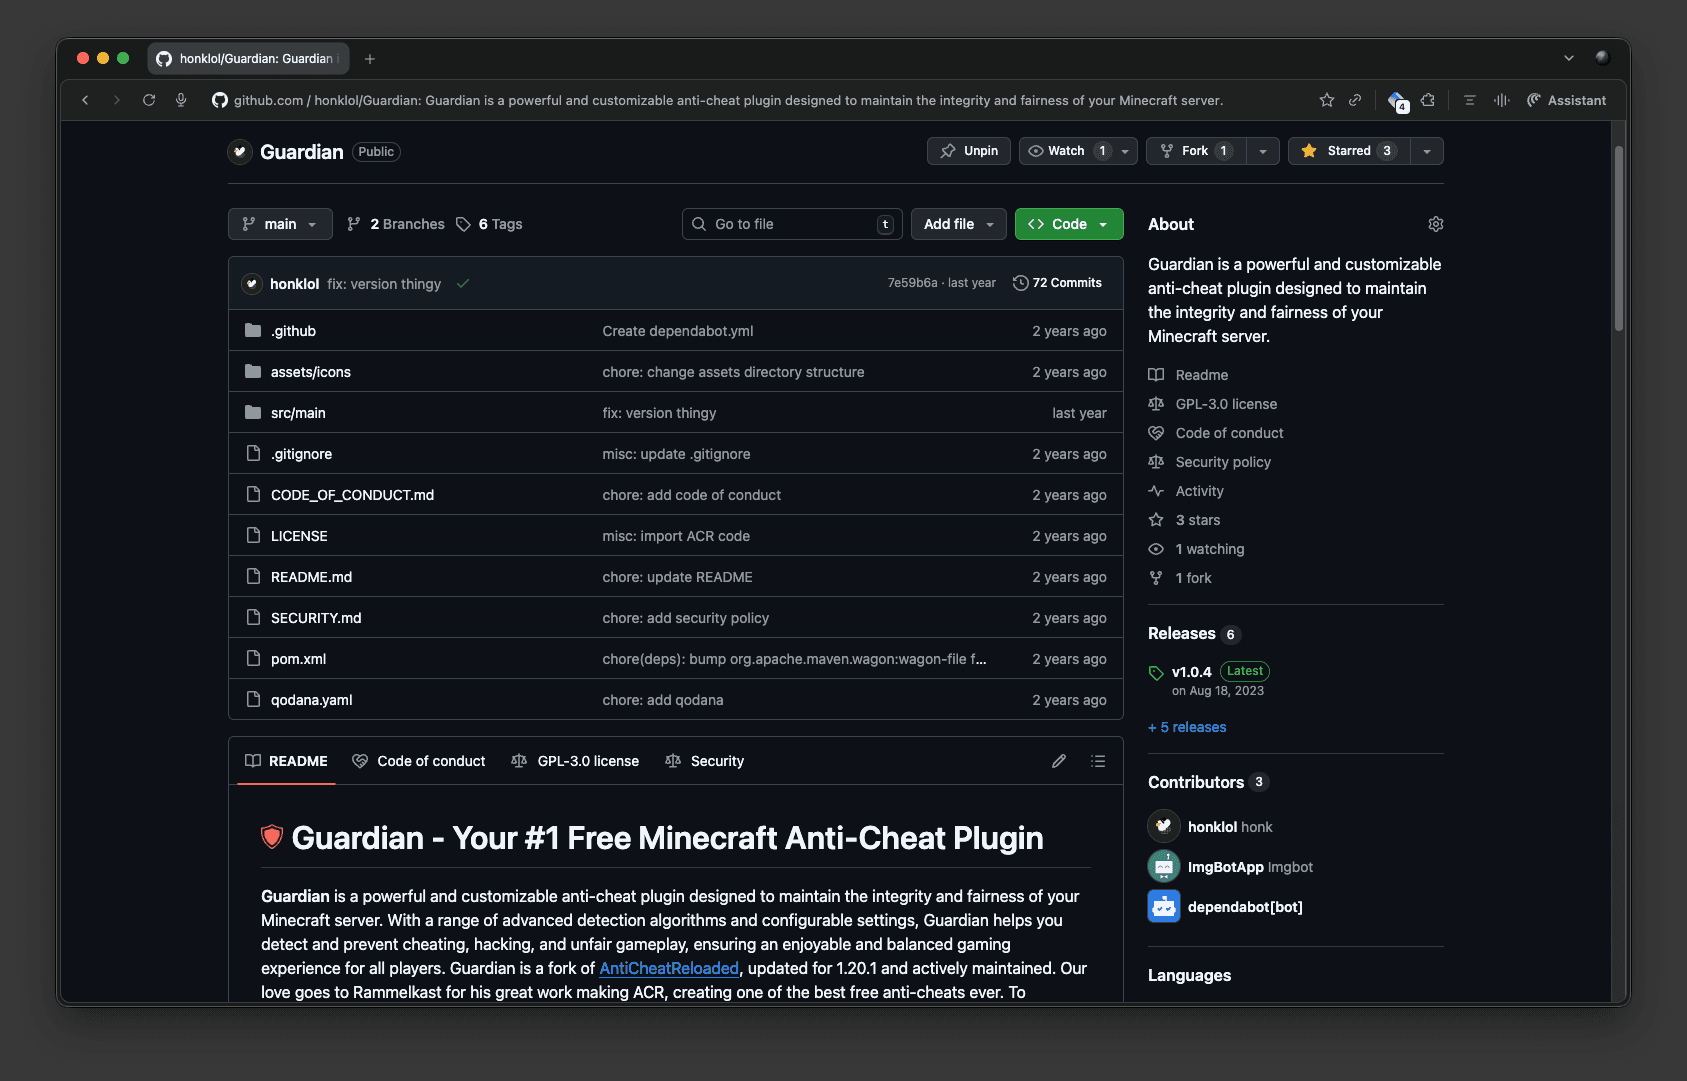Switch to the Code of conduct tab

419,761
